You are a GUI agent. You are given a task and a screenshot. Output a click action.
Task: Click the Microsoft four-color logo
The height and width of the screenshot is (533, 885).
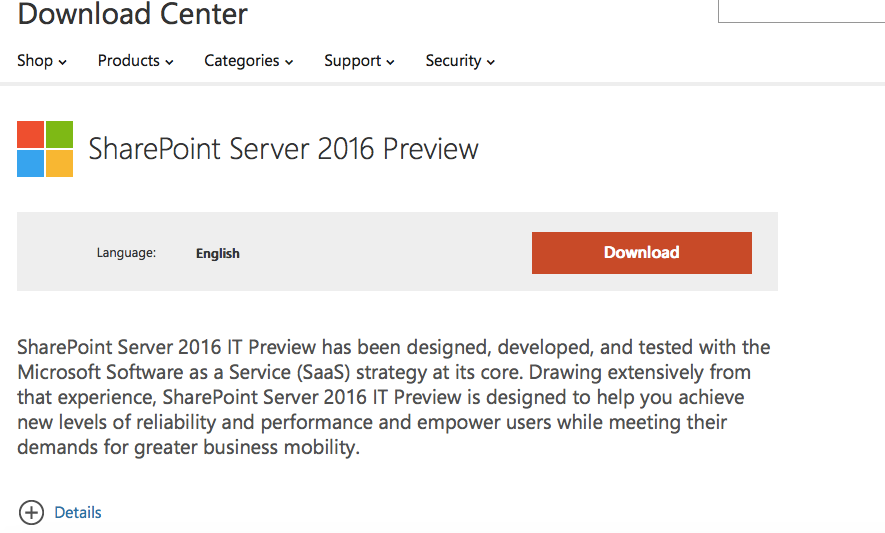point(45,148)
